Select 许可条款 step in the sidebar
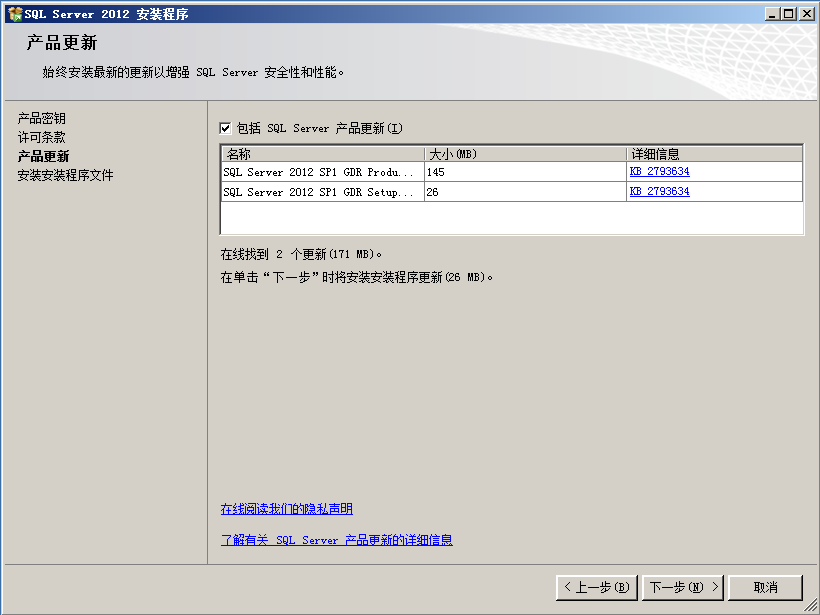820x615 pixels. [x=42, y=137]
